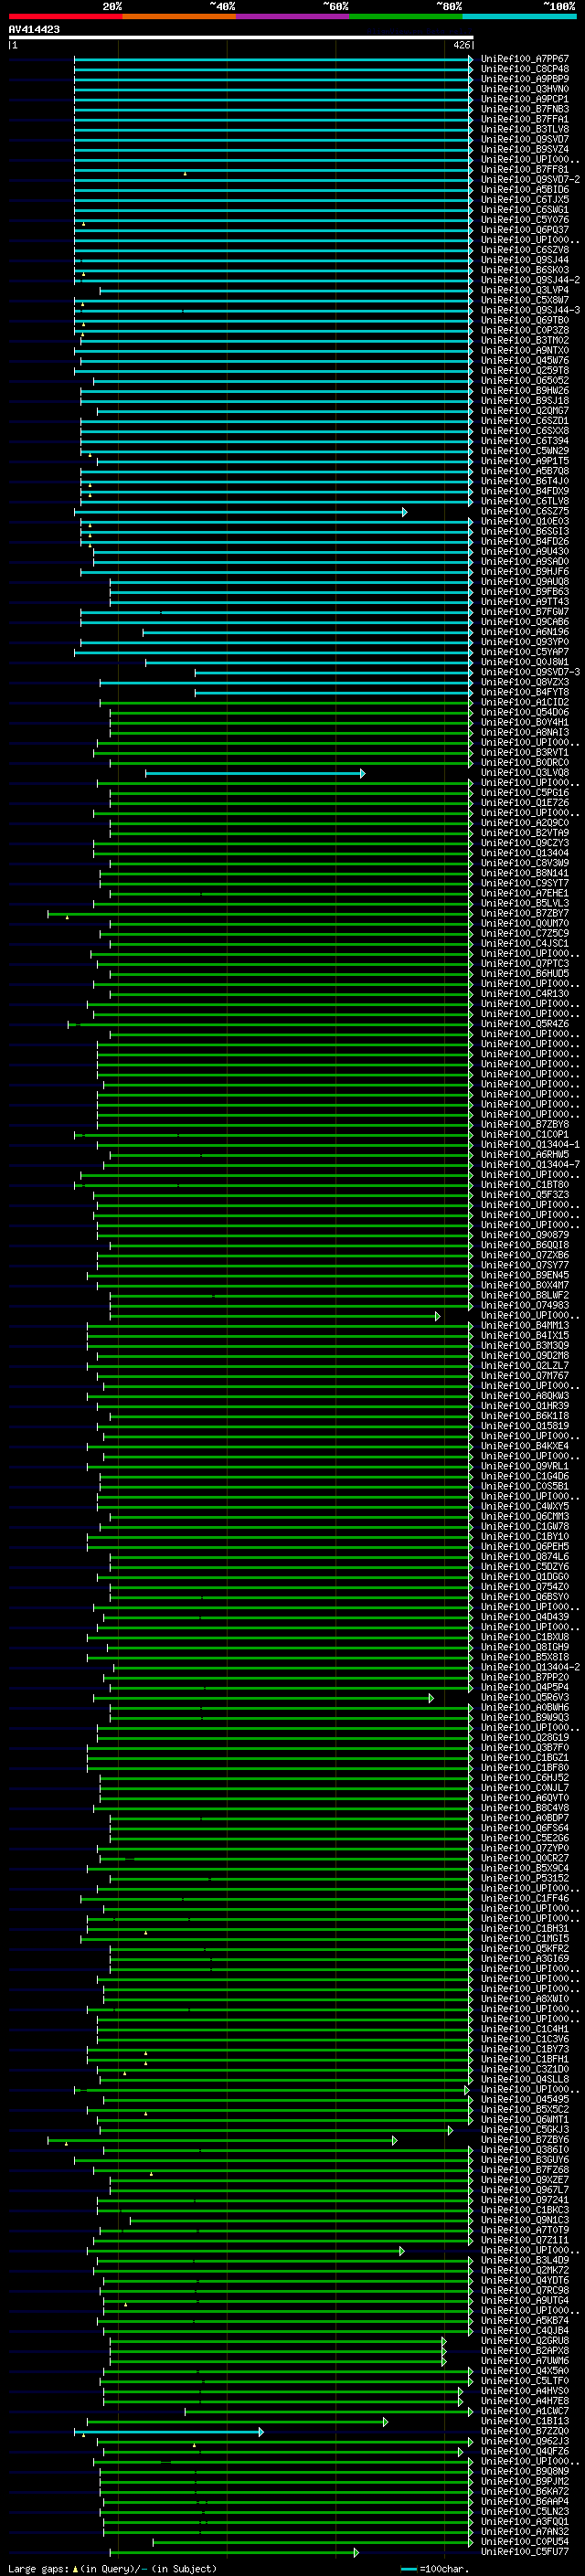Click the white query sequence bar under AV414423
Viewport: 585px width, 2576px height.
coord(241,38)
